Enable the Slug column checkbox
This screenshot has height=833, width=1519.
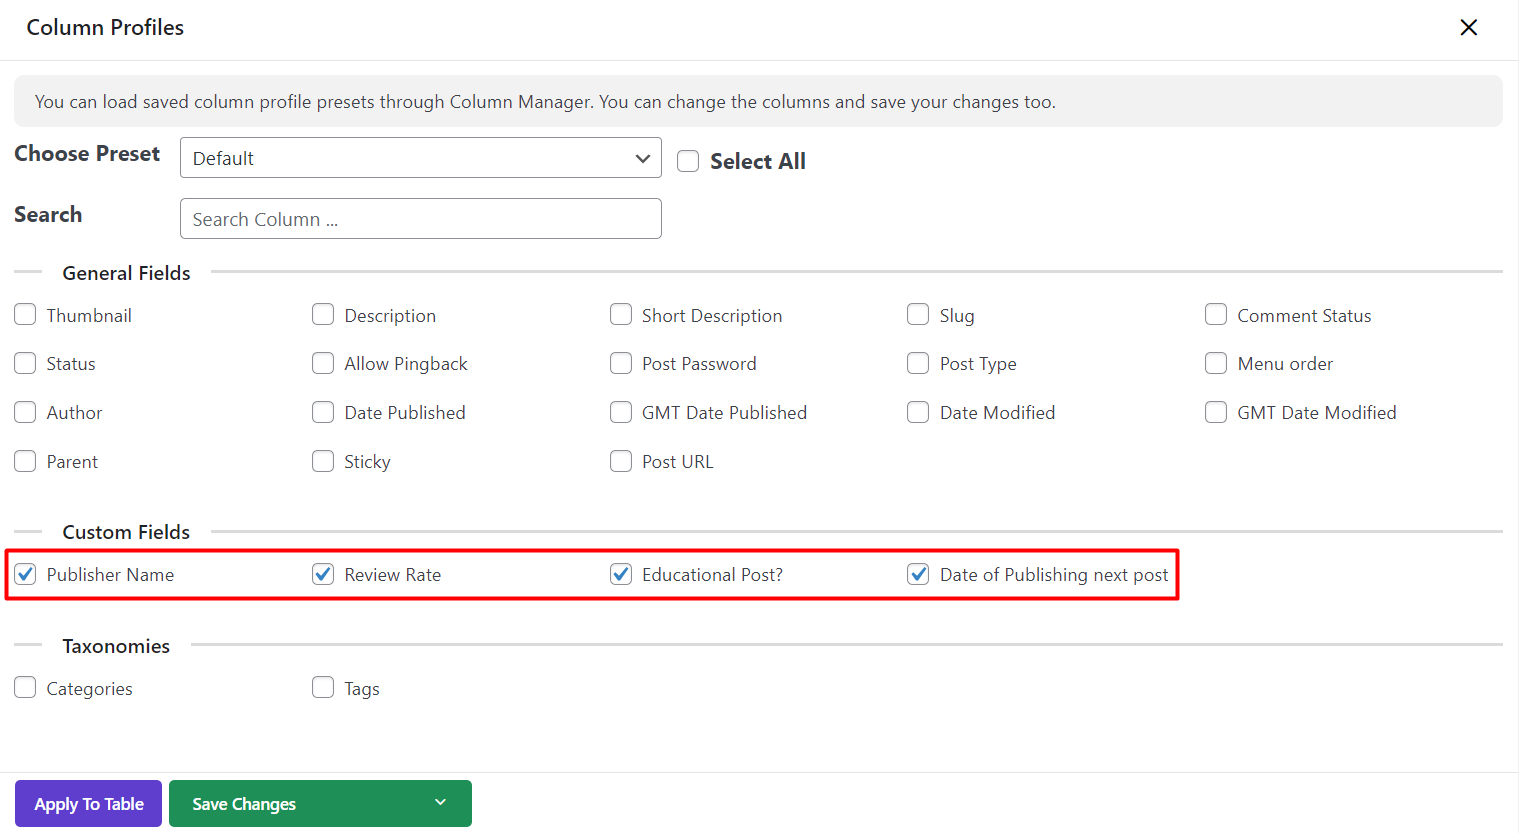tap(918, 315)
